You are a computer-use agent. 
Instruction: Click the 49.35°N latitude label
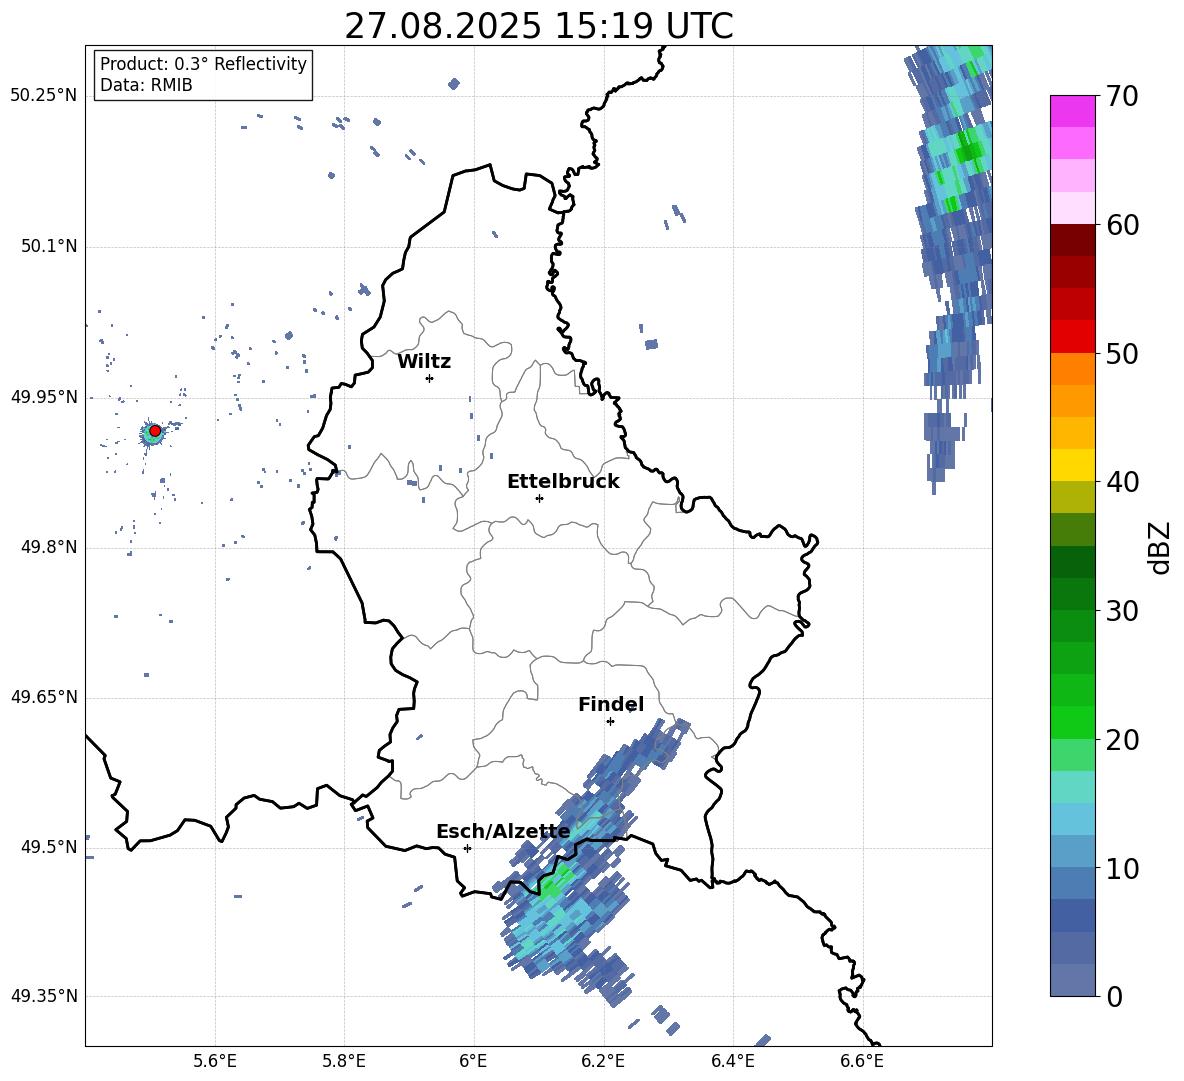coord(44,996)
